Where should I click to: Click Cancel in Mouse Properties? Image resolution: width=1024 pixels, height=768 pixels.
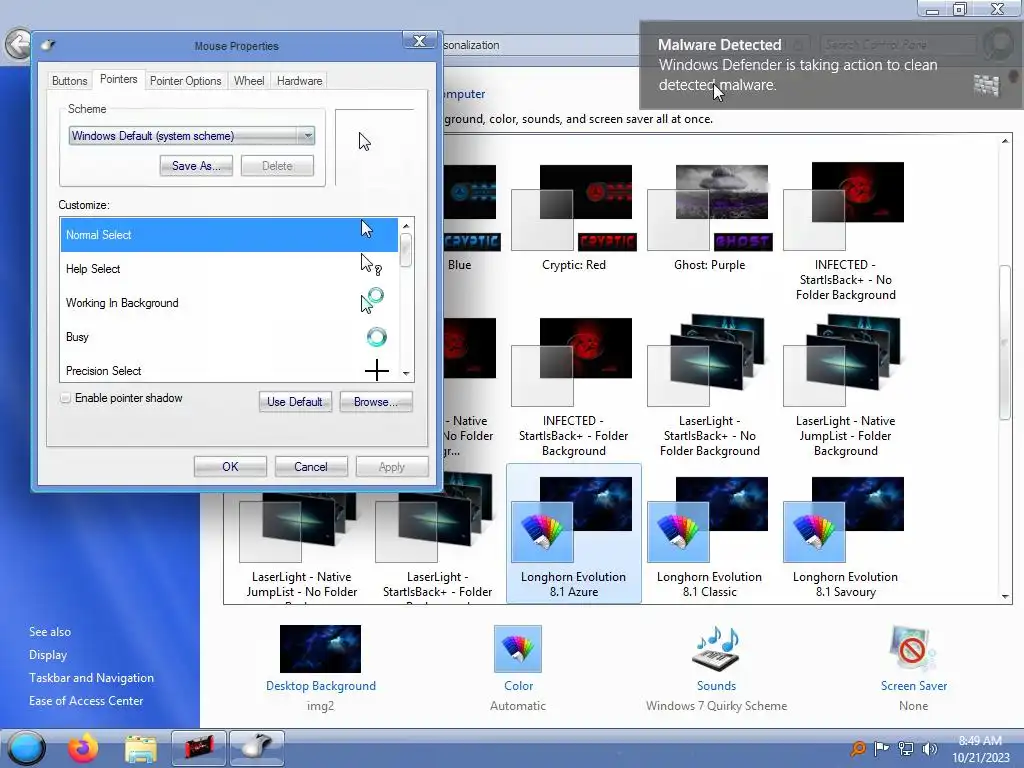(311, 467)
